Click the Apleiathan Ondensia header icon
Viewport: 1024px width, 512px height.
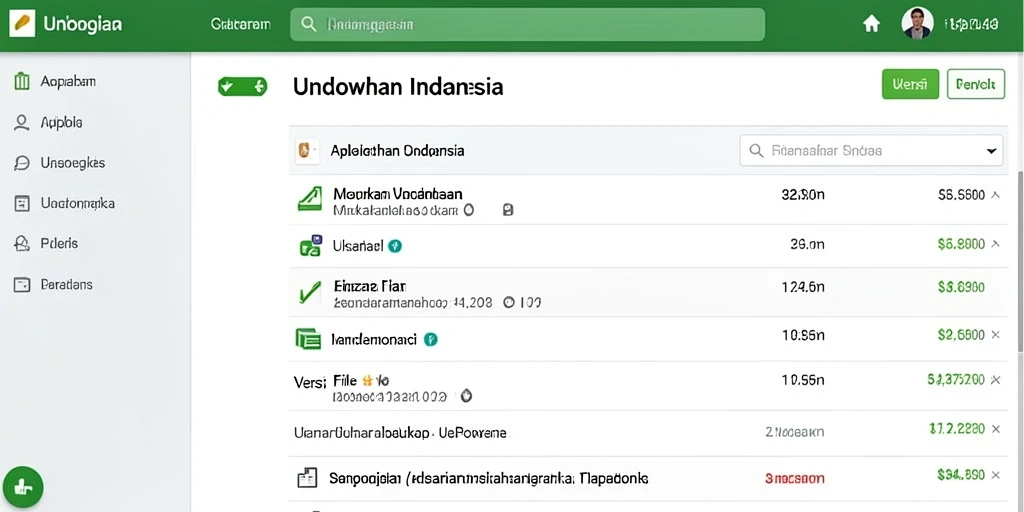[x=308, y=151]
